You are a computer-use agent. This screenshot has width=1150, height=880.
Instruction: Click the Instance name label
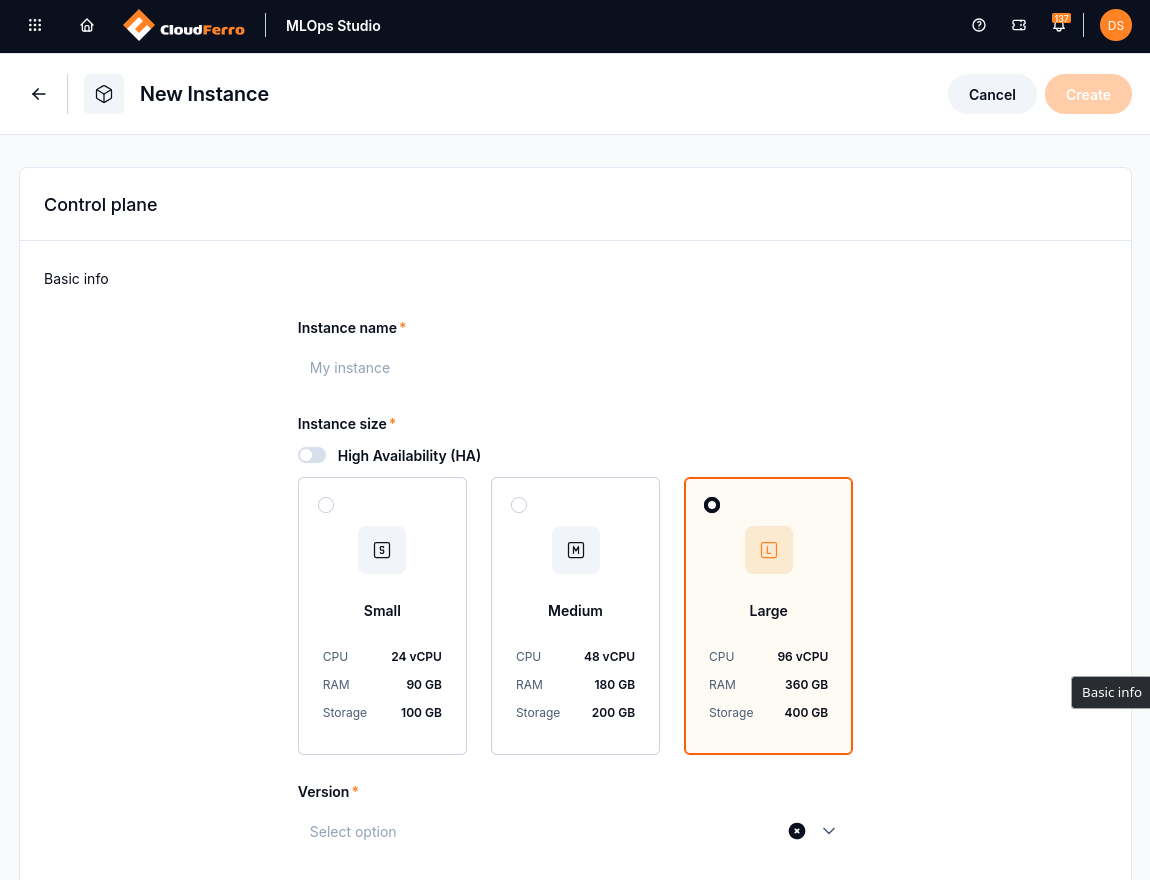(347, 328)
